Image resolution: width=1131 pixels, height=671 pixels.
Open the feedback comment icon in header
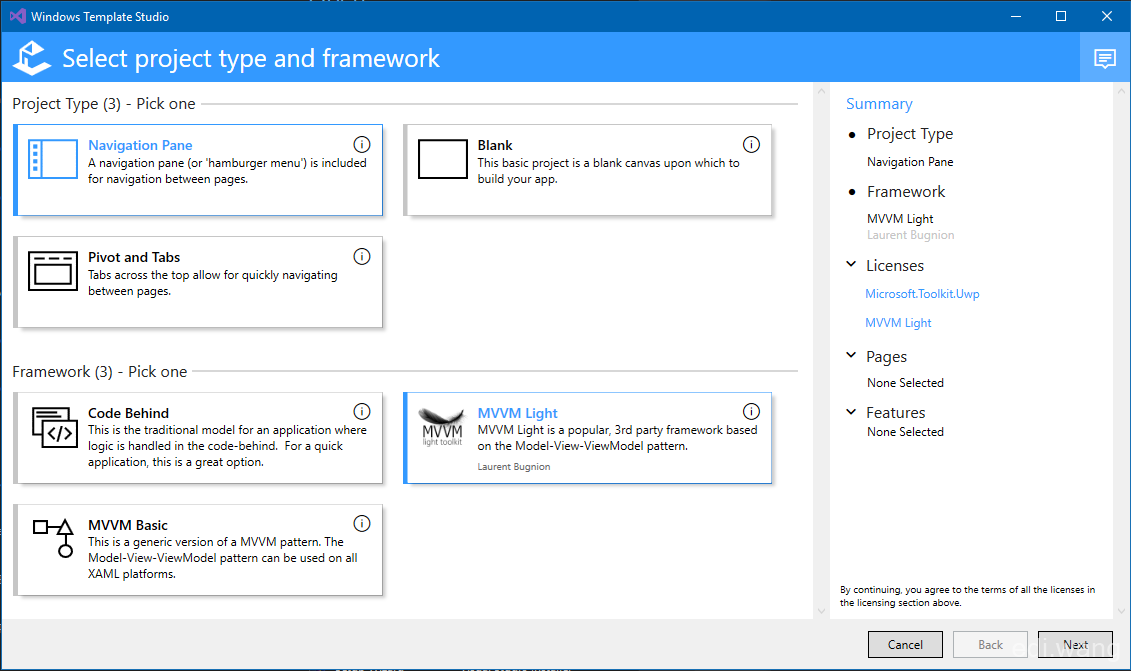coord(1104,58)
